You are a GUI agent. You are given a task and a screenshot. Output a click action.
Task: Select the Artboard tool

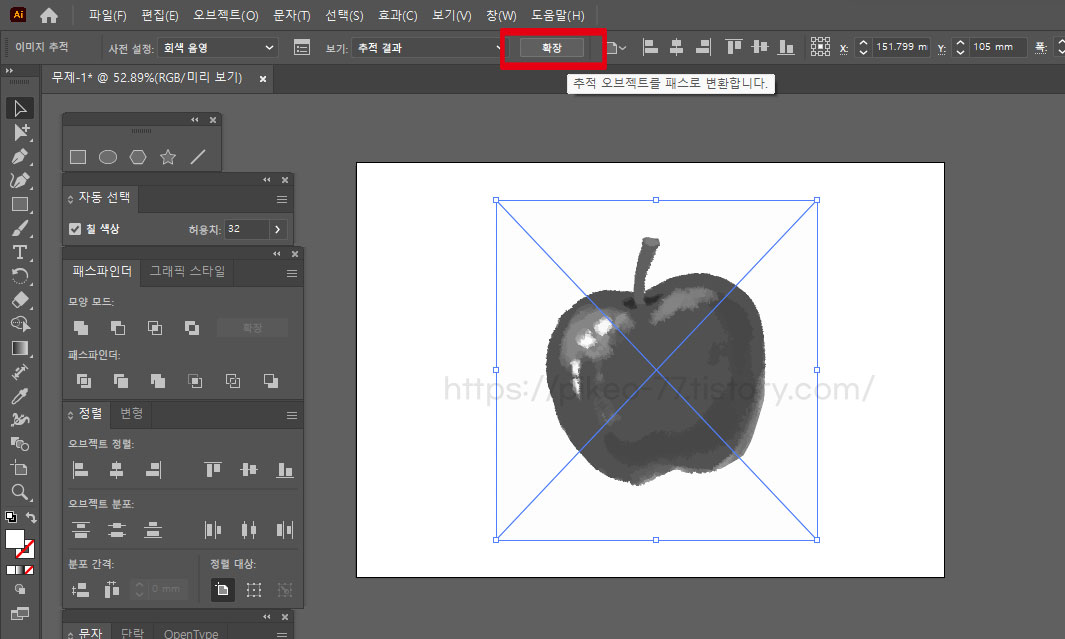20,468
